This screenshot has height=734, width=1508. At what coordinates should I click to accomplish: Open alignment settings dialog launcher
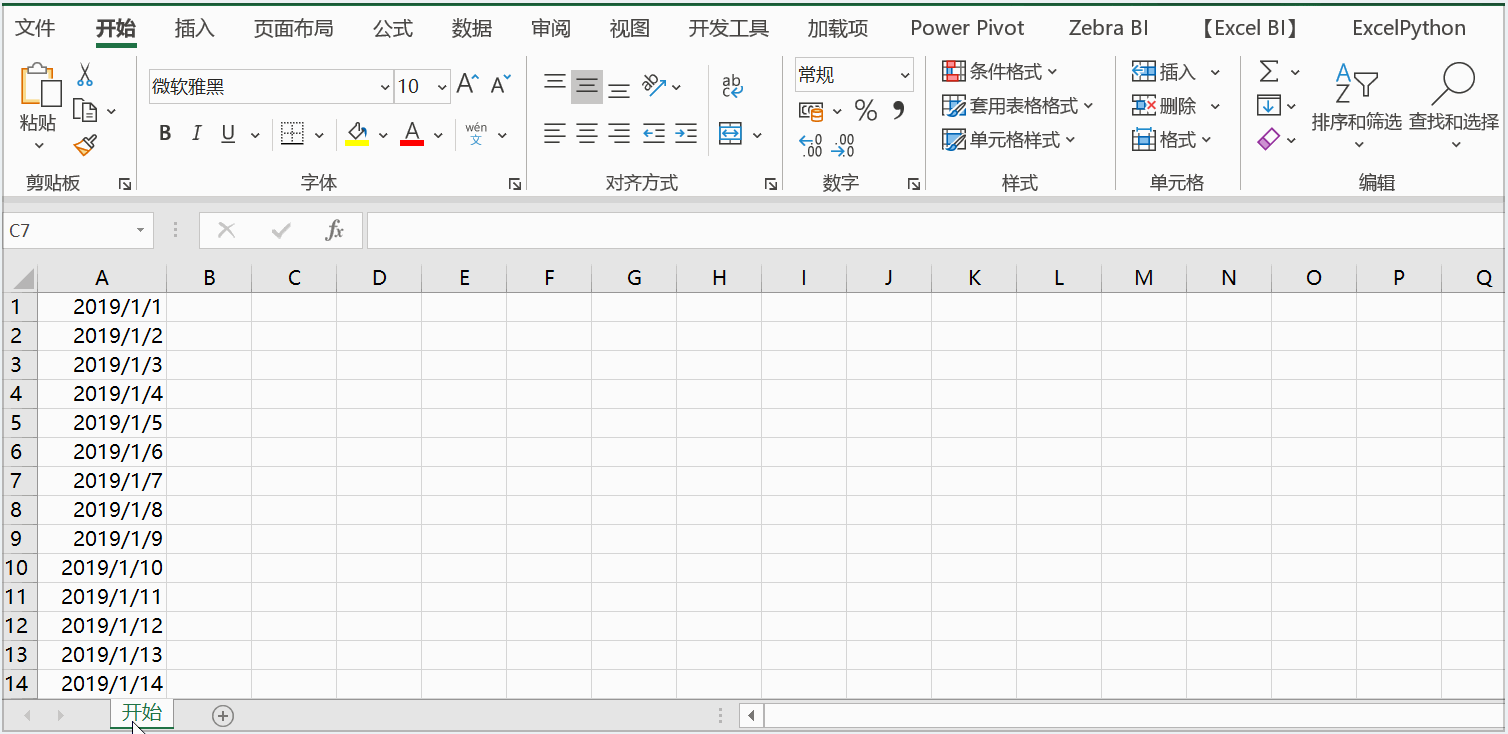click(771, 184)
